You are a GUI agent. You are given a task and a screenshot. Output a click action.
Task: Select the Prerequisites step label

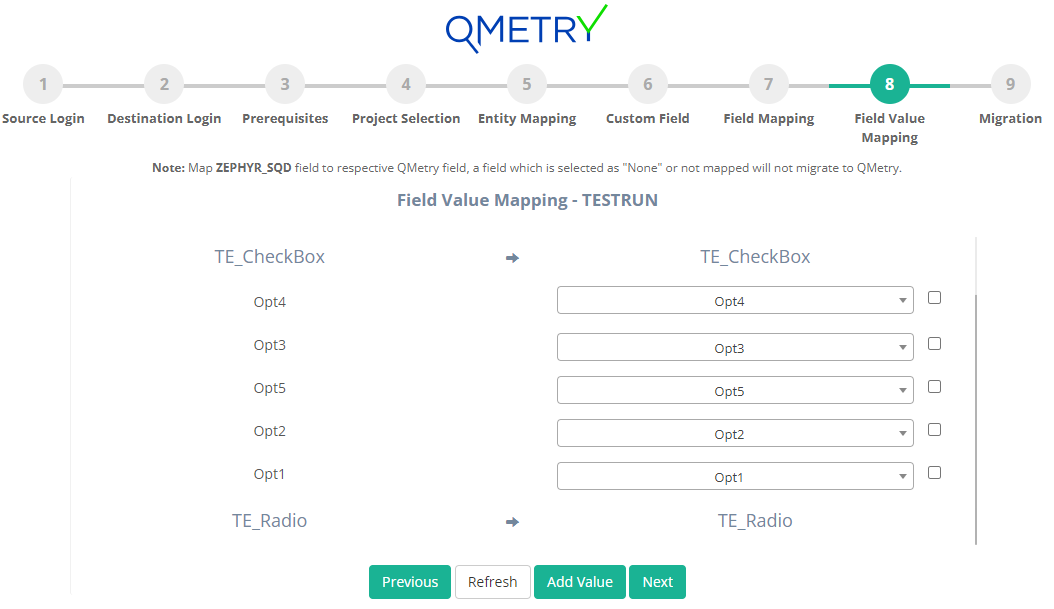pyautogui.click(x=285, y=119)
